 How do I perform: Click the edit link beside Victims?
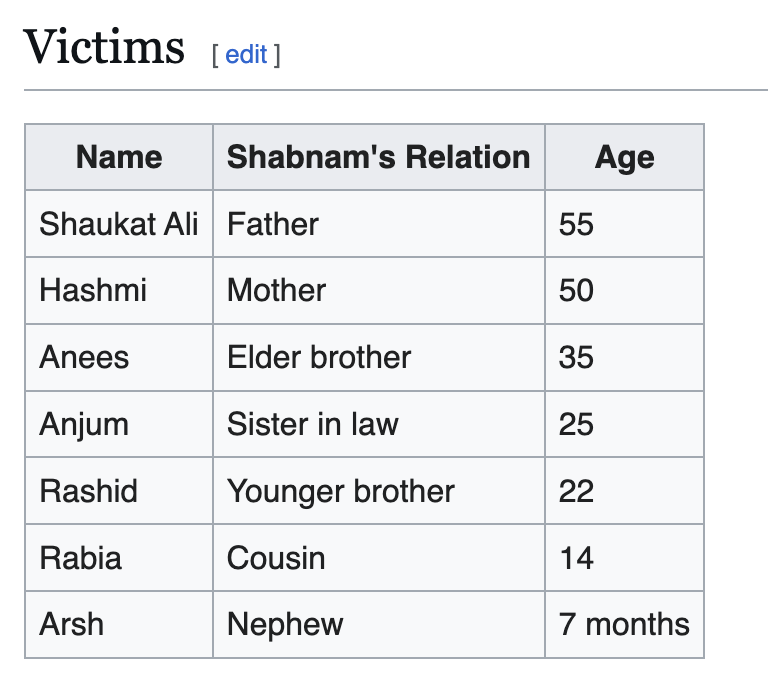(x=246, y=54)
